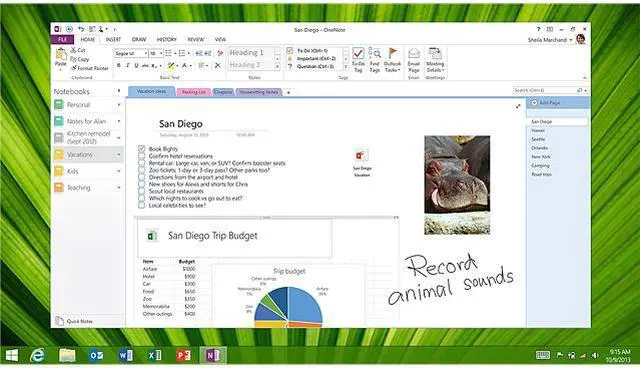Screen dimensions: 640x368
Task: Switch to the HISTORY ribbon tab
Action: point(167,40)
